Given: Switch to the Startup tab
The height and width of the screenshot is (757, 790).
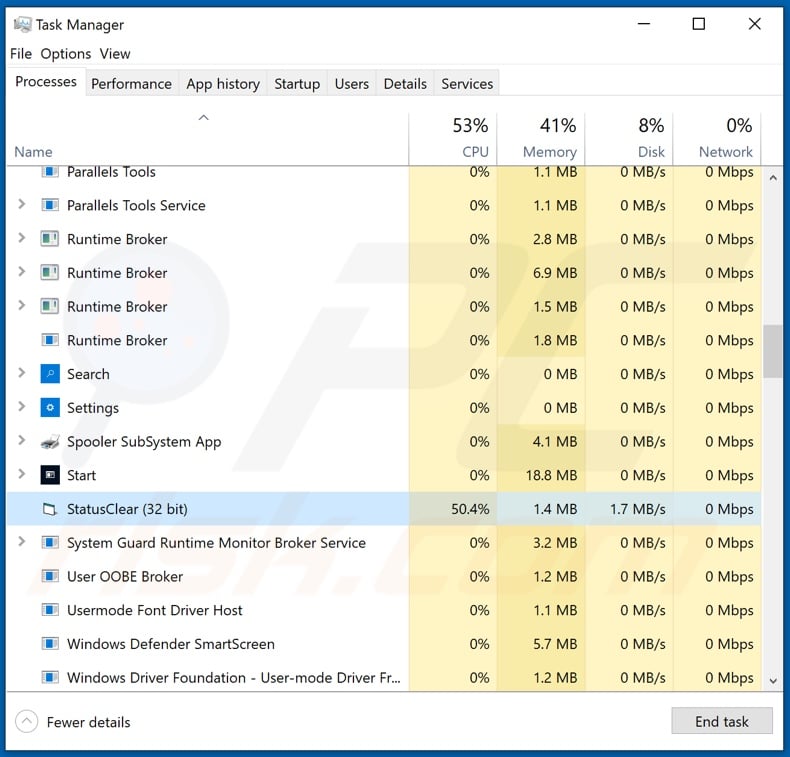Looking at the screenshot, I should 297,84.
